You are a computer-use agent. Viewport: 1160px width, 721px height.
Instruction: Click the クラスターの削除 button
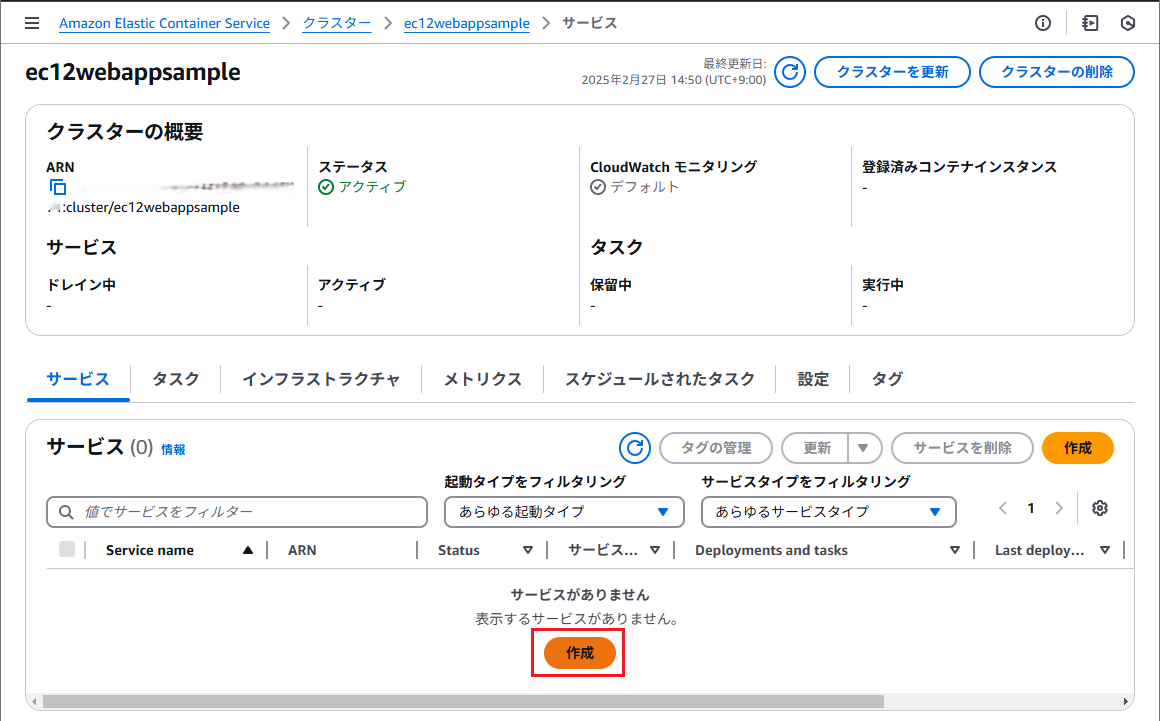tap(1056, 72)
